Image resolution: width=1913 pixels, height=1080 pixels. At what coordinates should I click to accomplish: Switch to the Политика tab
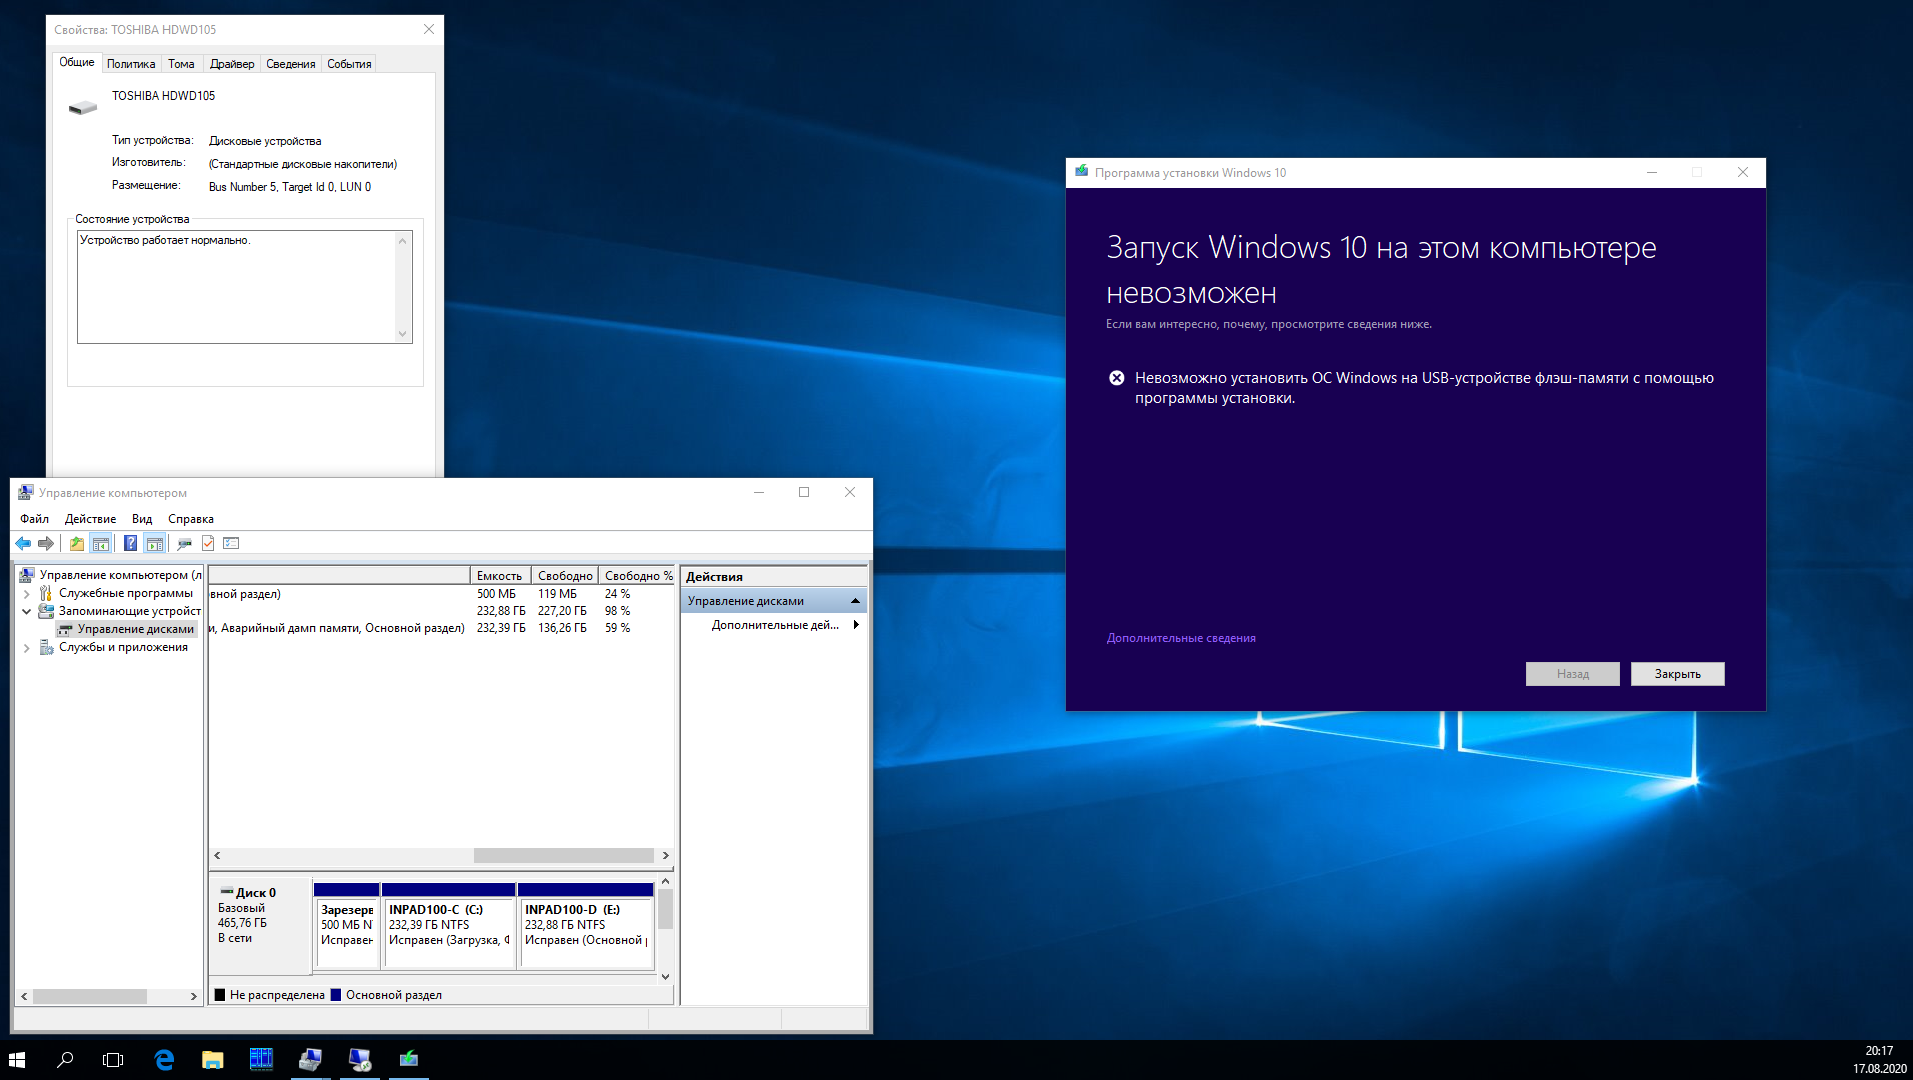point(131,64)
